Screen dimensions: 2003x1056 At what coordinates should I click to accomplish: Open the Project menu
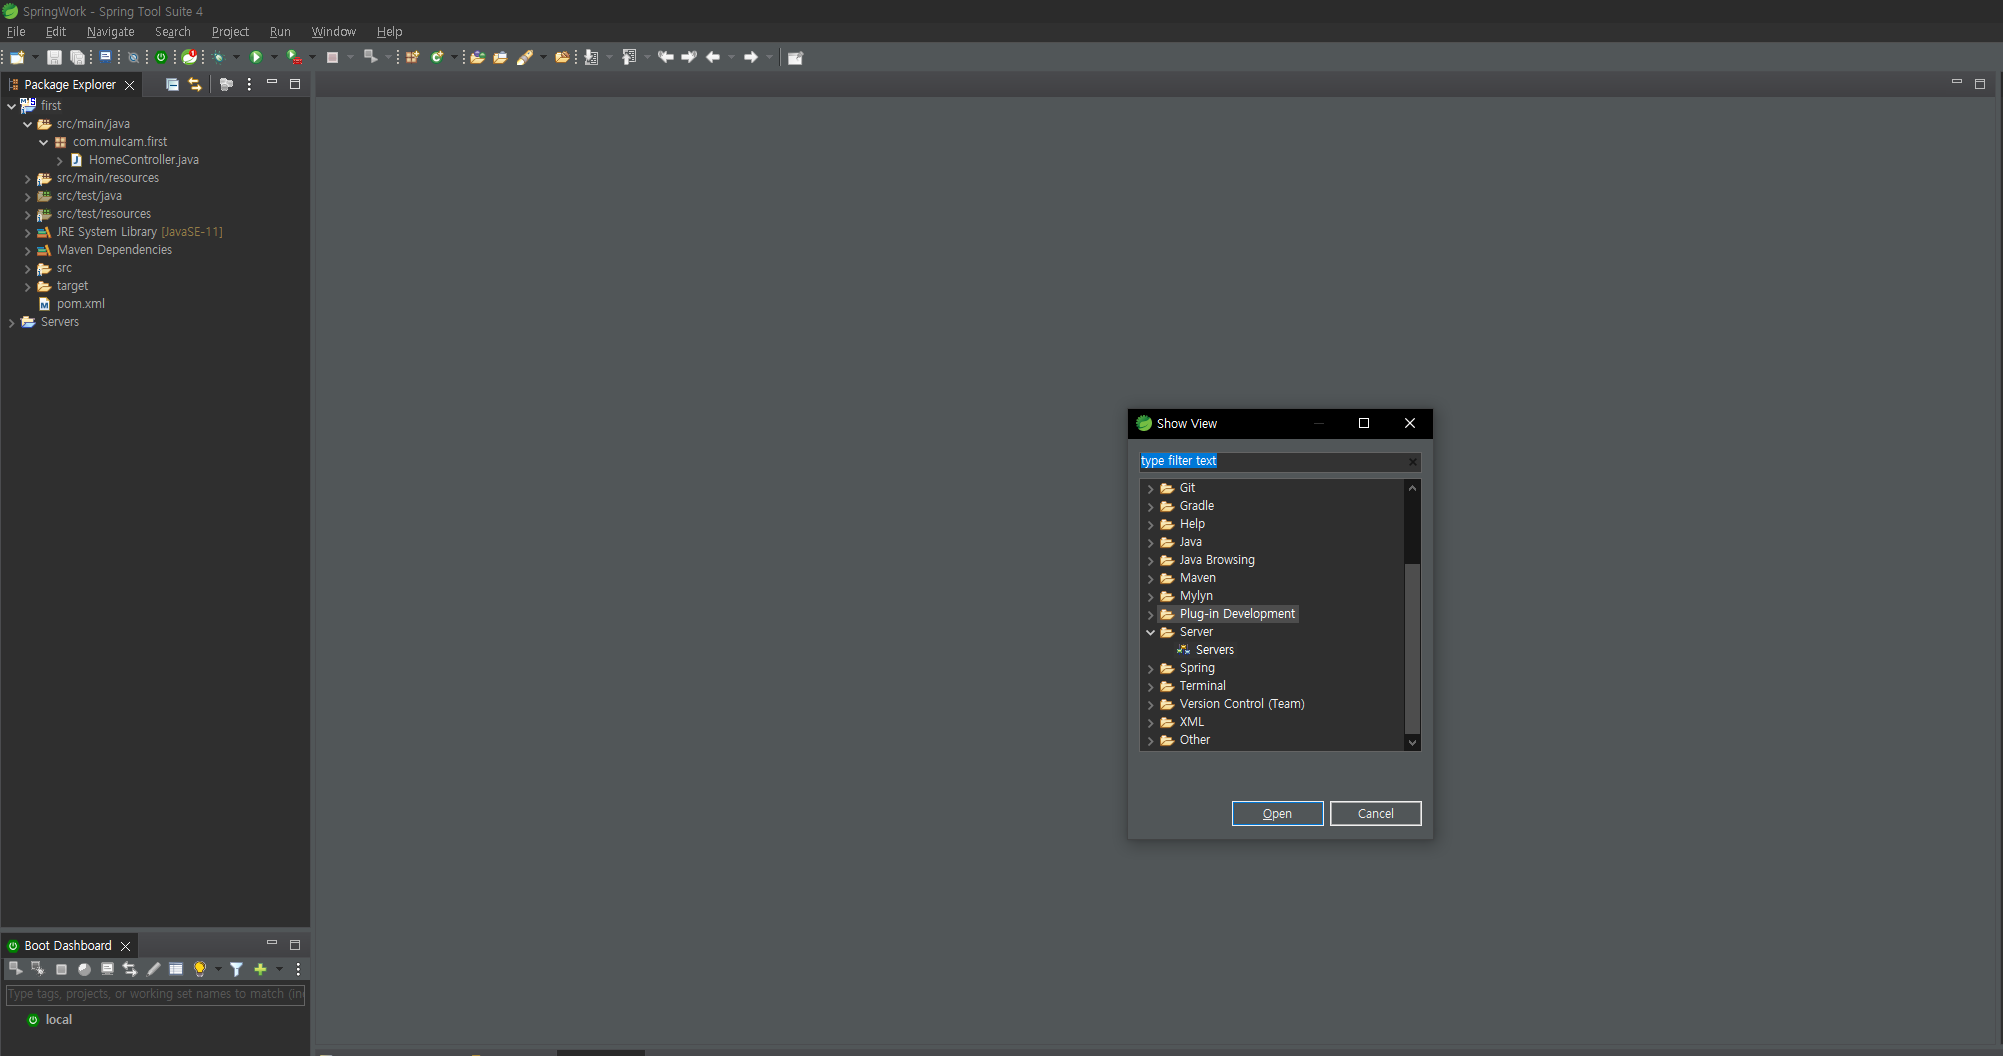tap(230, 32)
